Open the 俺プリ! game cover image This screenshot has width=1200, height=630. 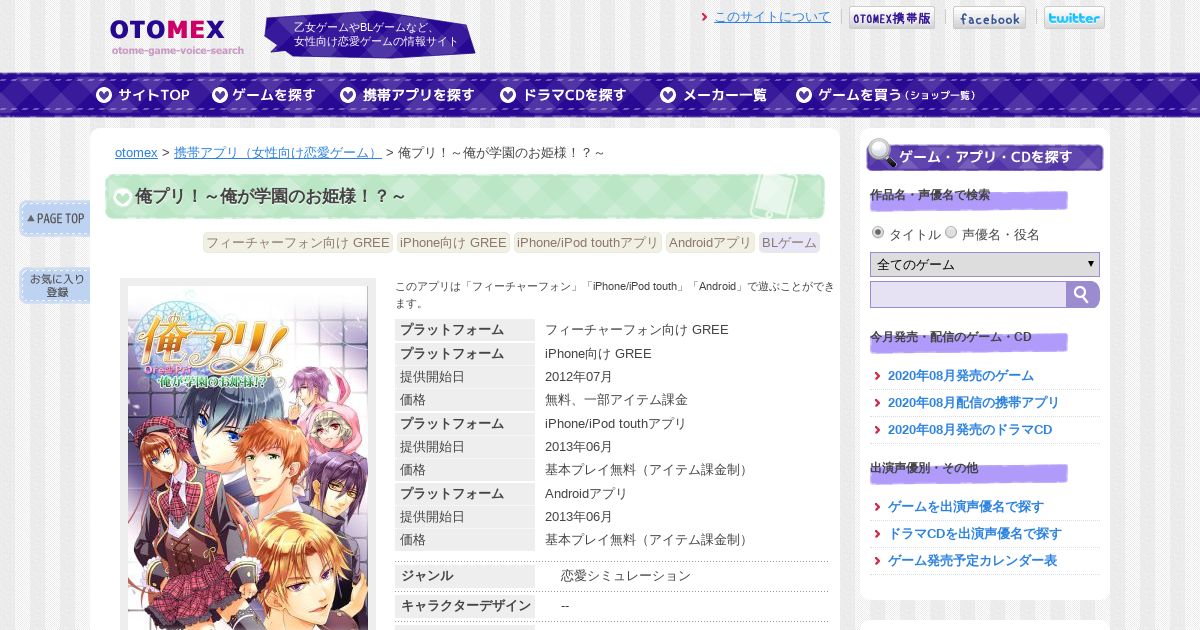(x=248, y=458)
